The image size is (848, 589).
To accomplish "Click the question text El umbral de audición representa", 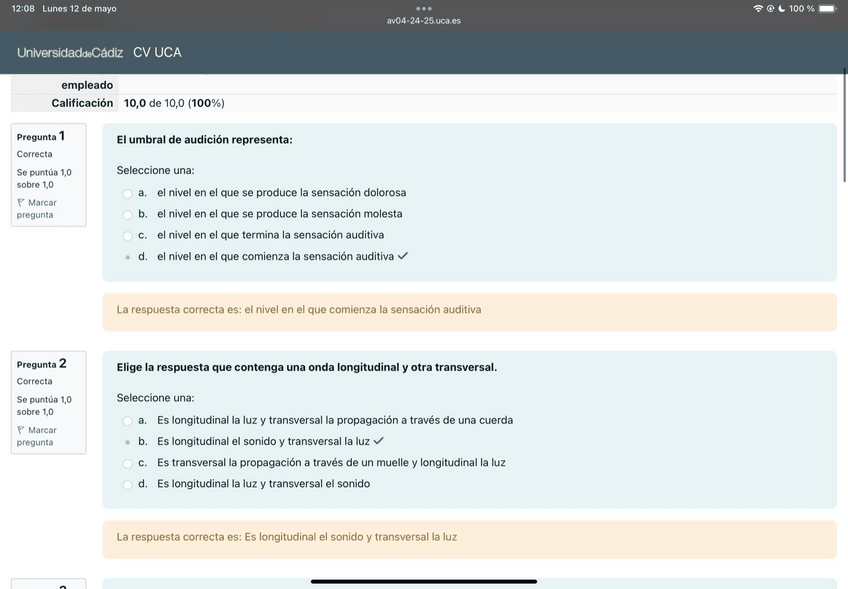I will coord(204,140).
